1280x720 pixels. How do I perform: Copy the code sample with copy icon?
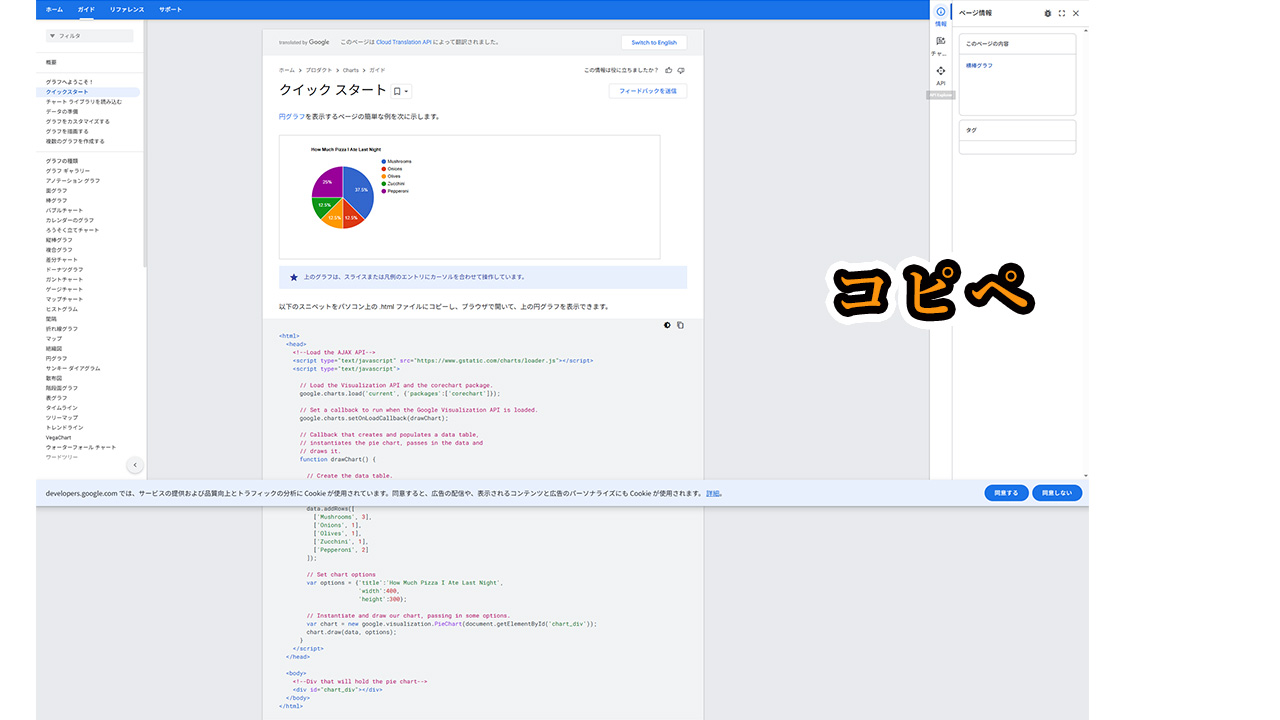680,325
